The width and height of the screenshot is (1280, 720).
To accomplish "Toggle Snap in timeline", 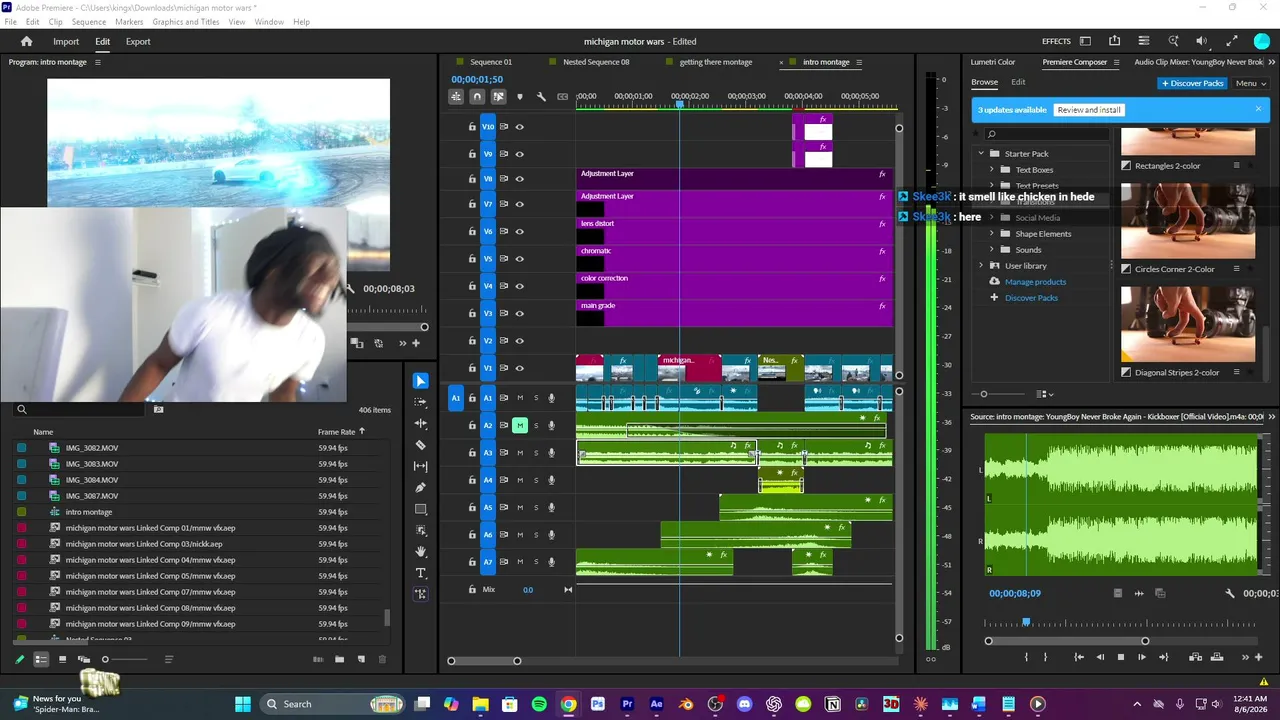I will pos(477,97).
